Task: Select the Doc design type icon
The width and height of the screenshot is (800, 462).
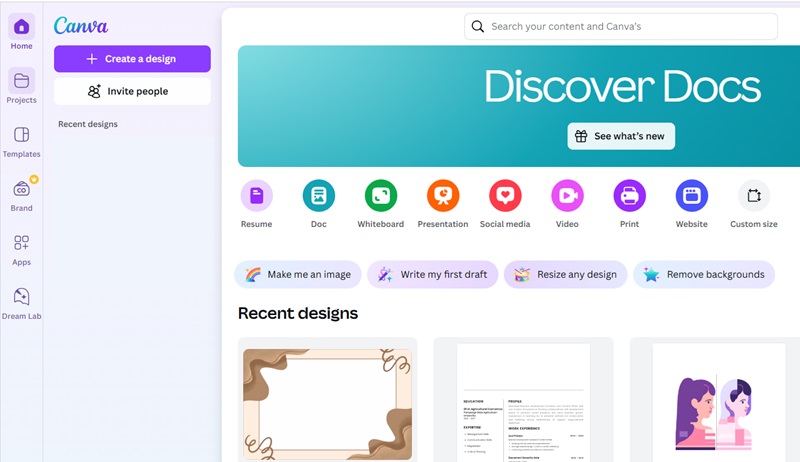Action: 319,195
